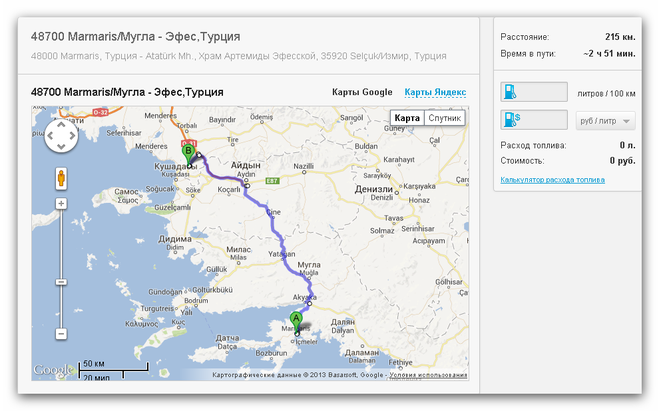Select the Карты Google tab
Image resolution: width=659 pixels, height=411 pixels.
(x=362, y=92)
